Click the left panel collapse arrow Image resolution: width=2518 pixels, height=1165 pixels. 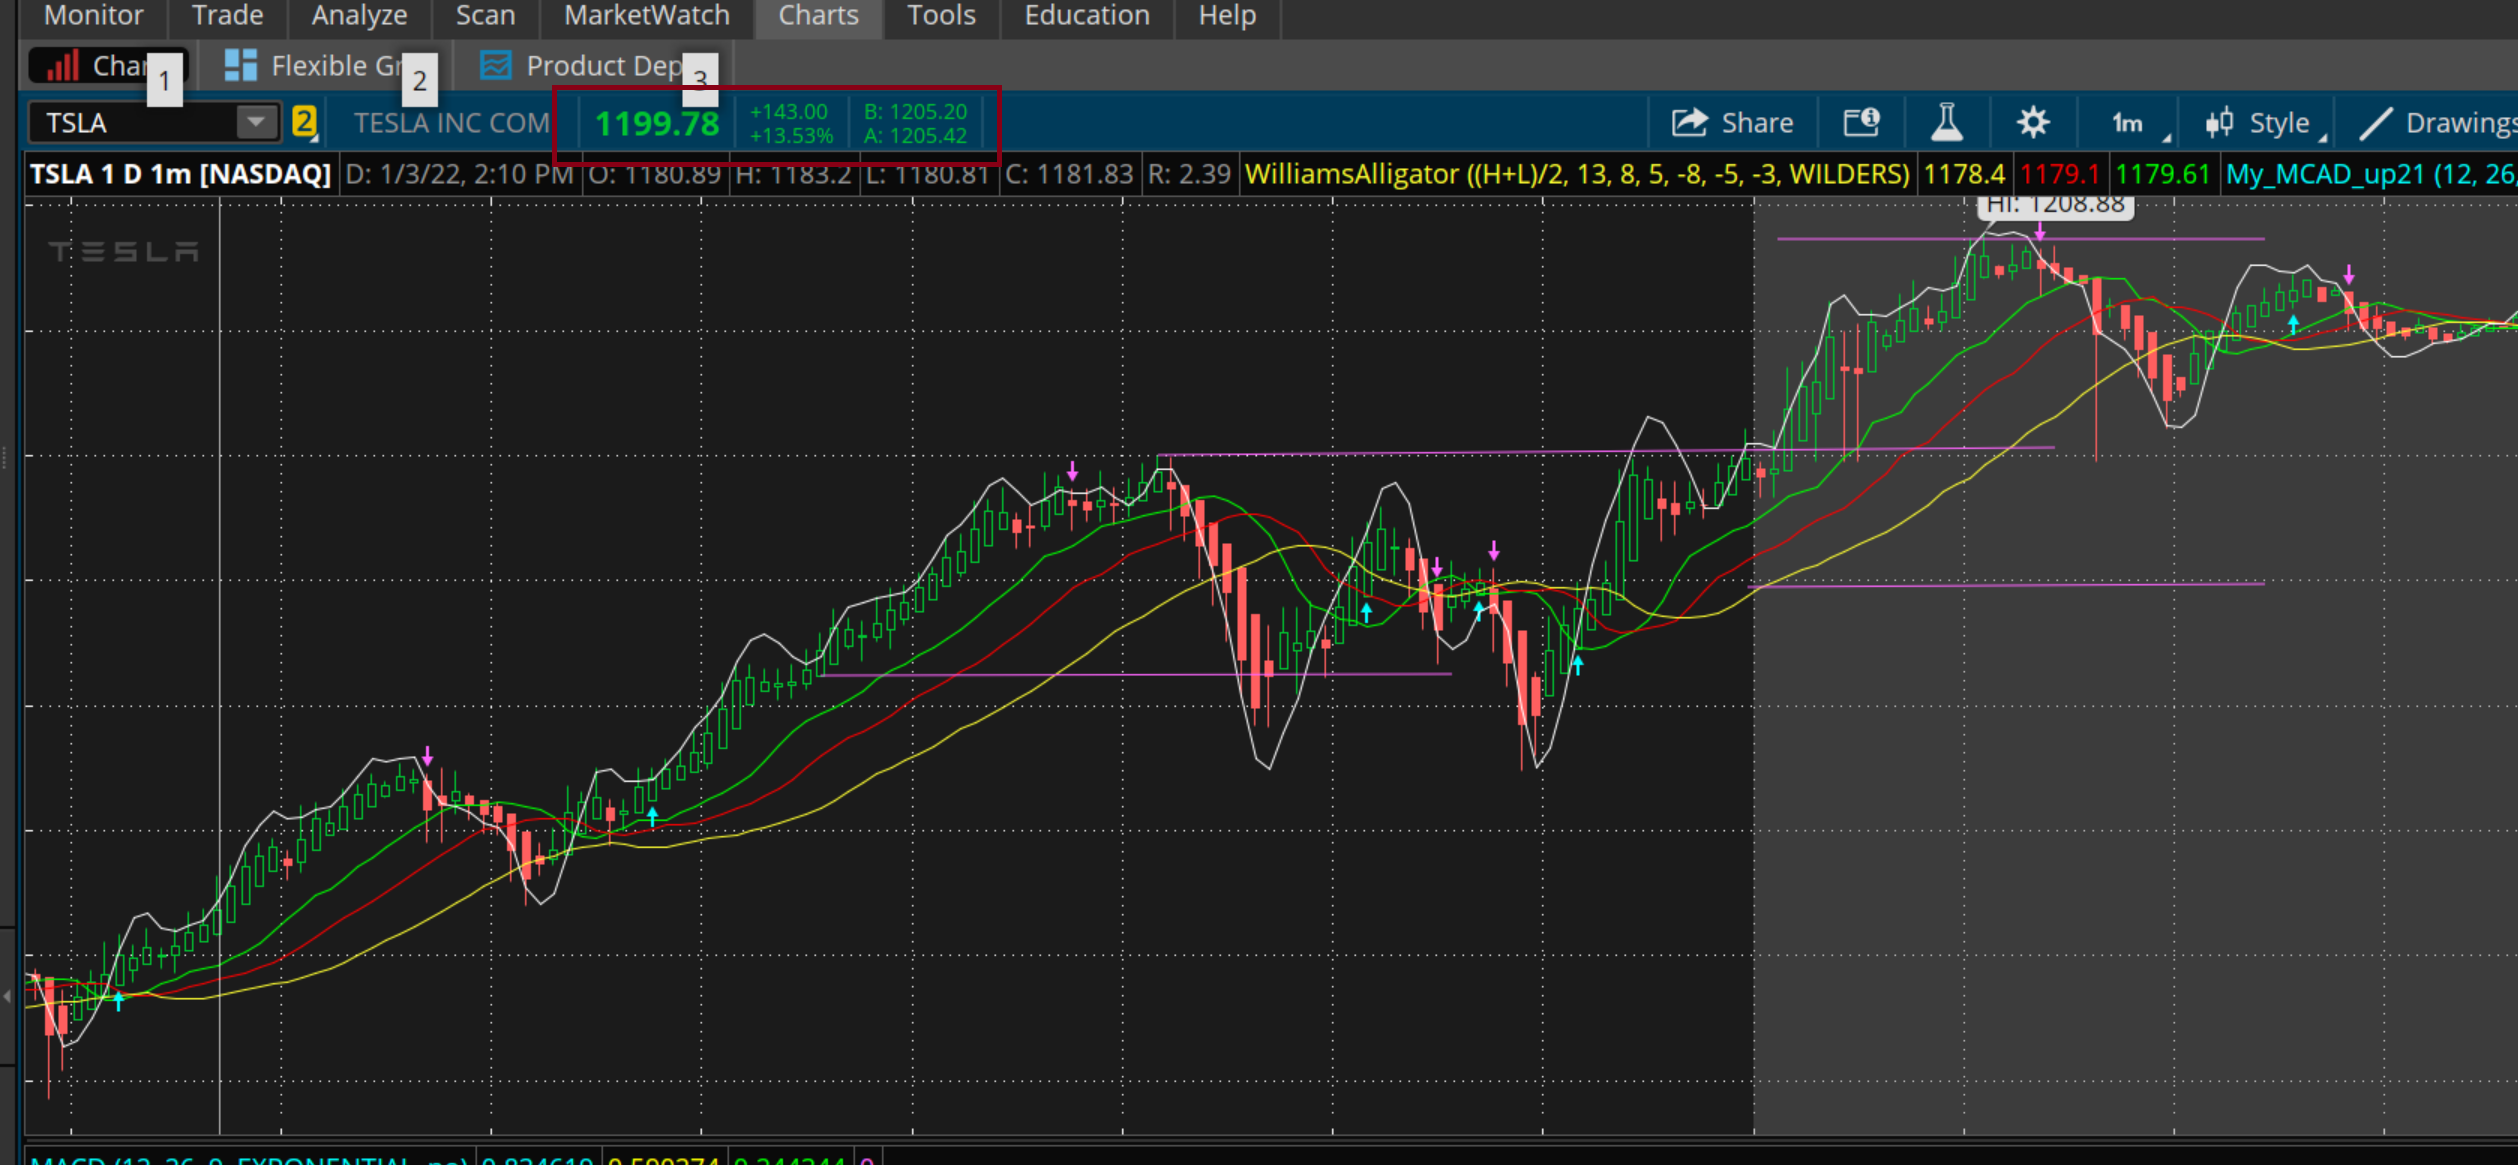point(7,996)
